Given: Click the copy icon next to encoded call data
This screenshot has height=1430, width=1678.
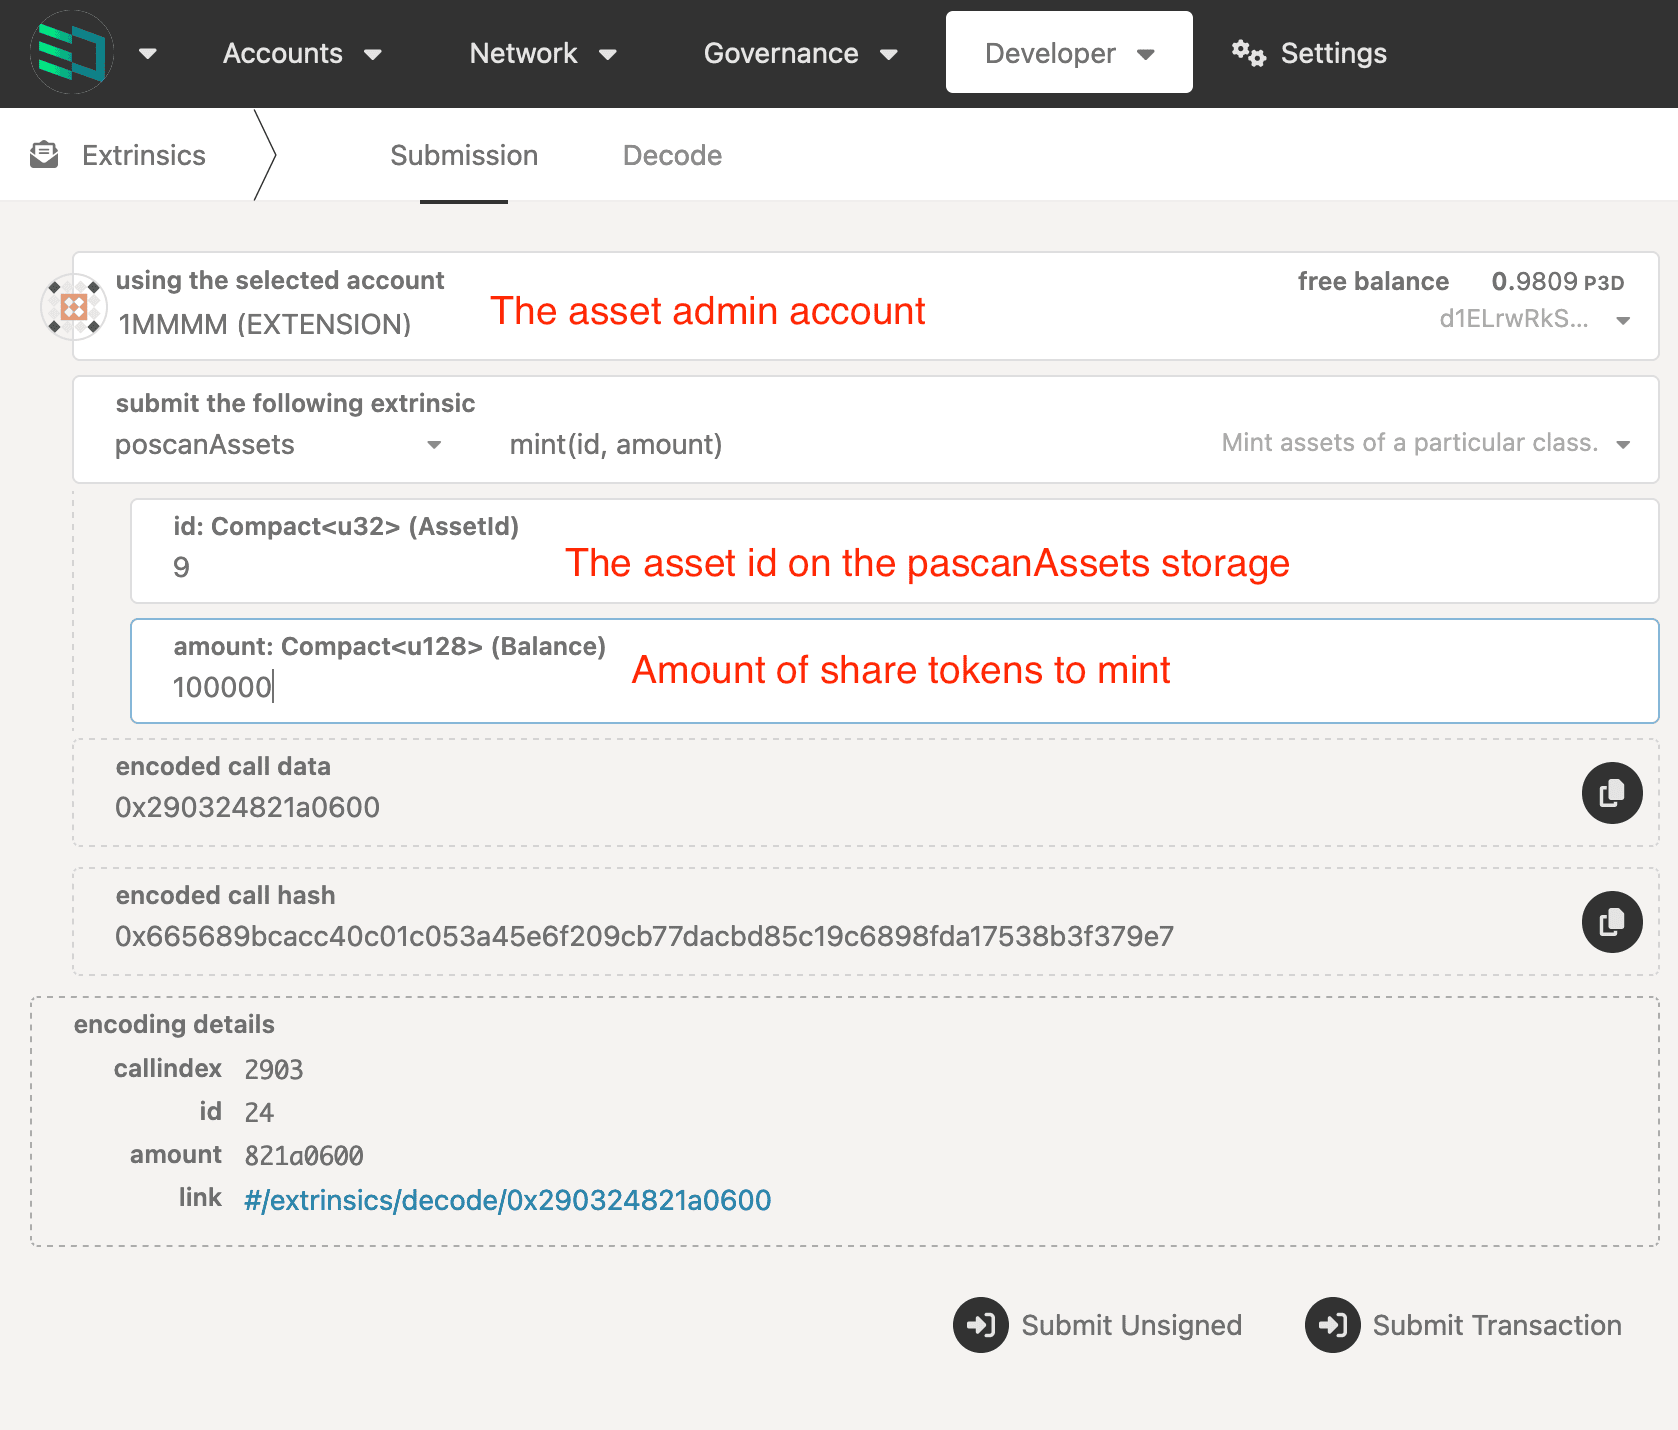Looking at the screenshot, I should (1611, 792).
